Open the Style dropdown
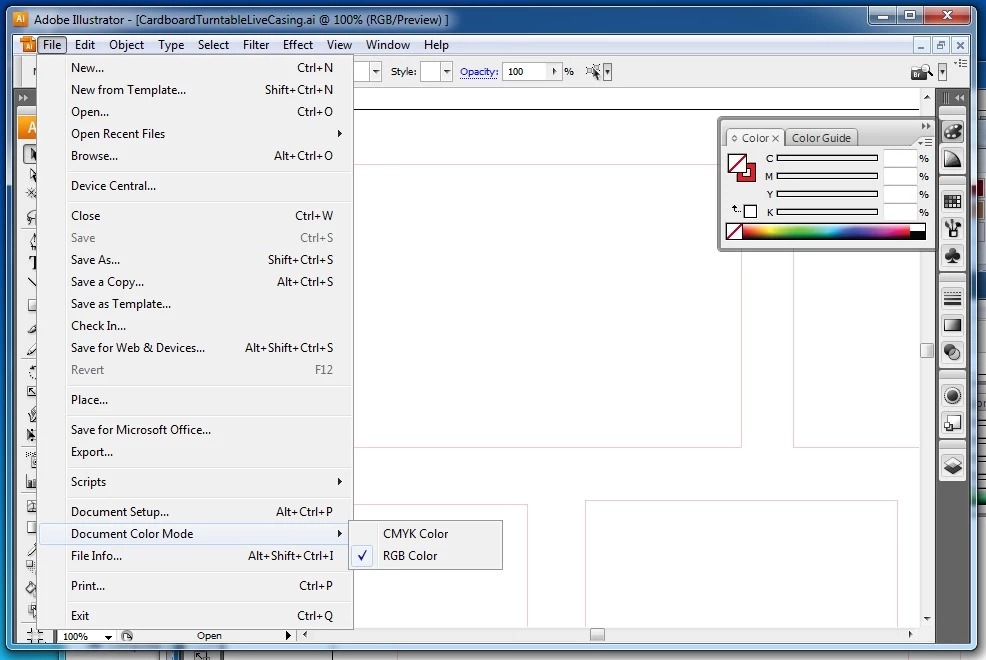Screen dimensions: 986x660 point(446,72)
